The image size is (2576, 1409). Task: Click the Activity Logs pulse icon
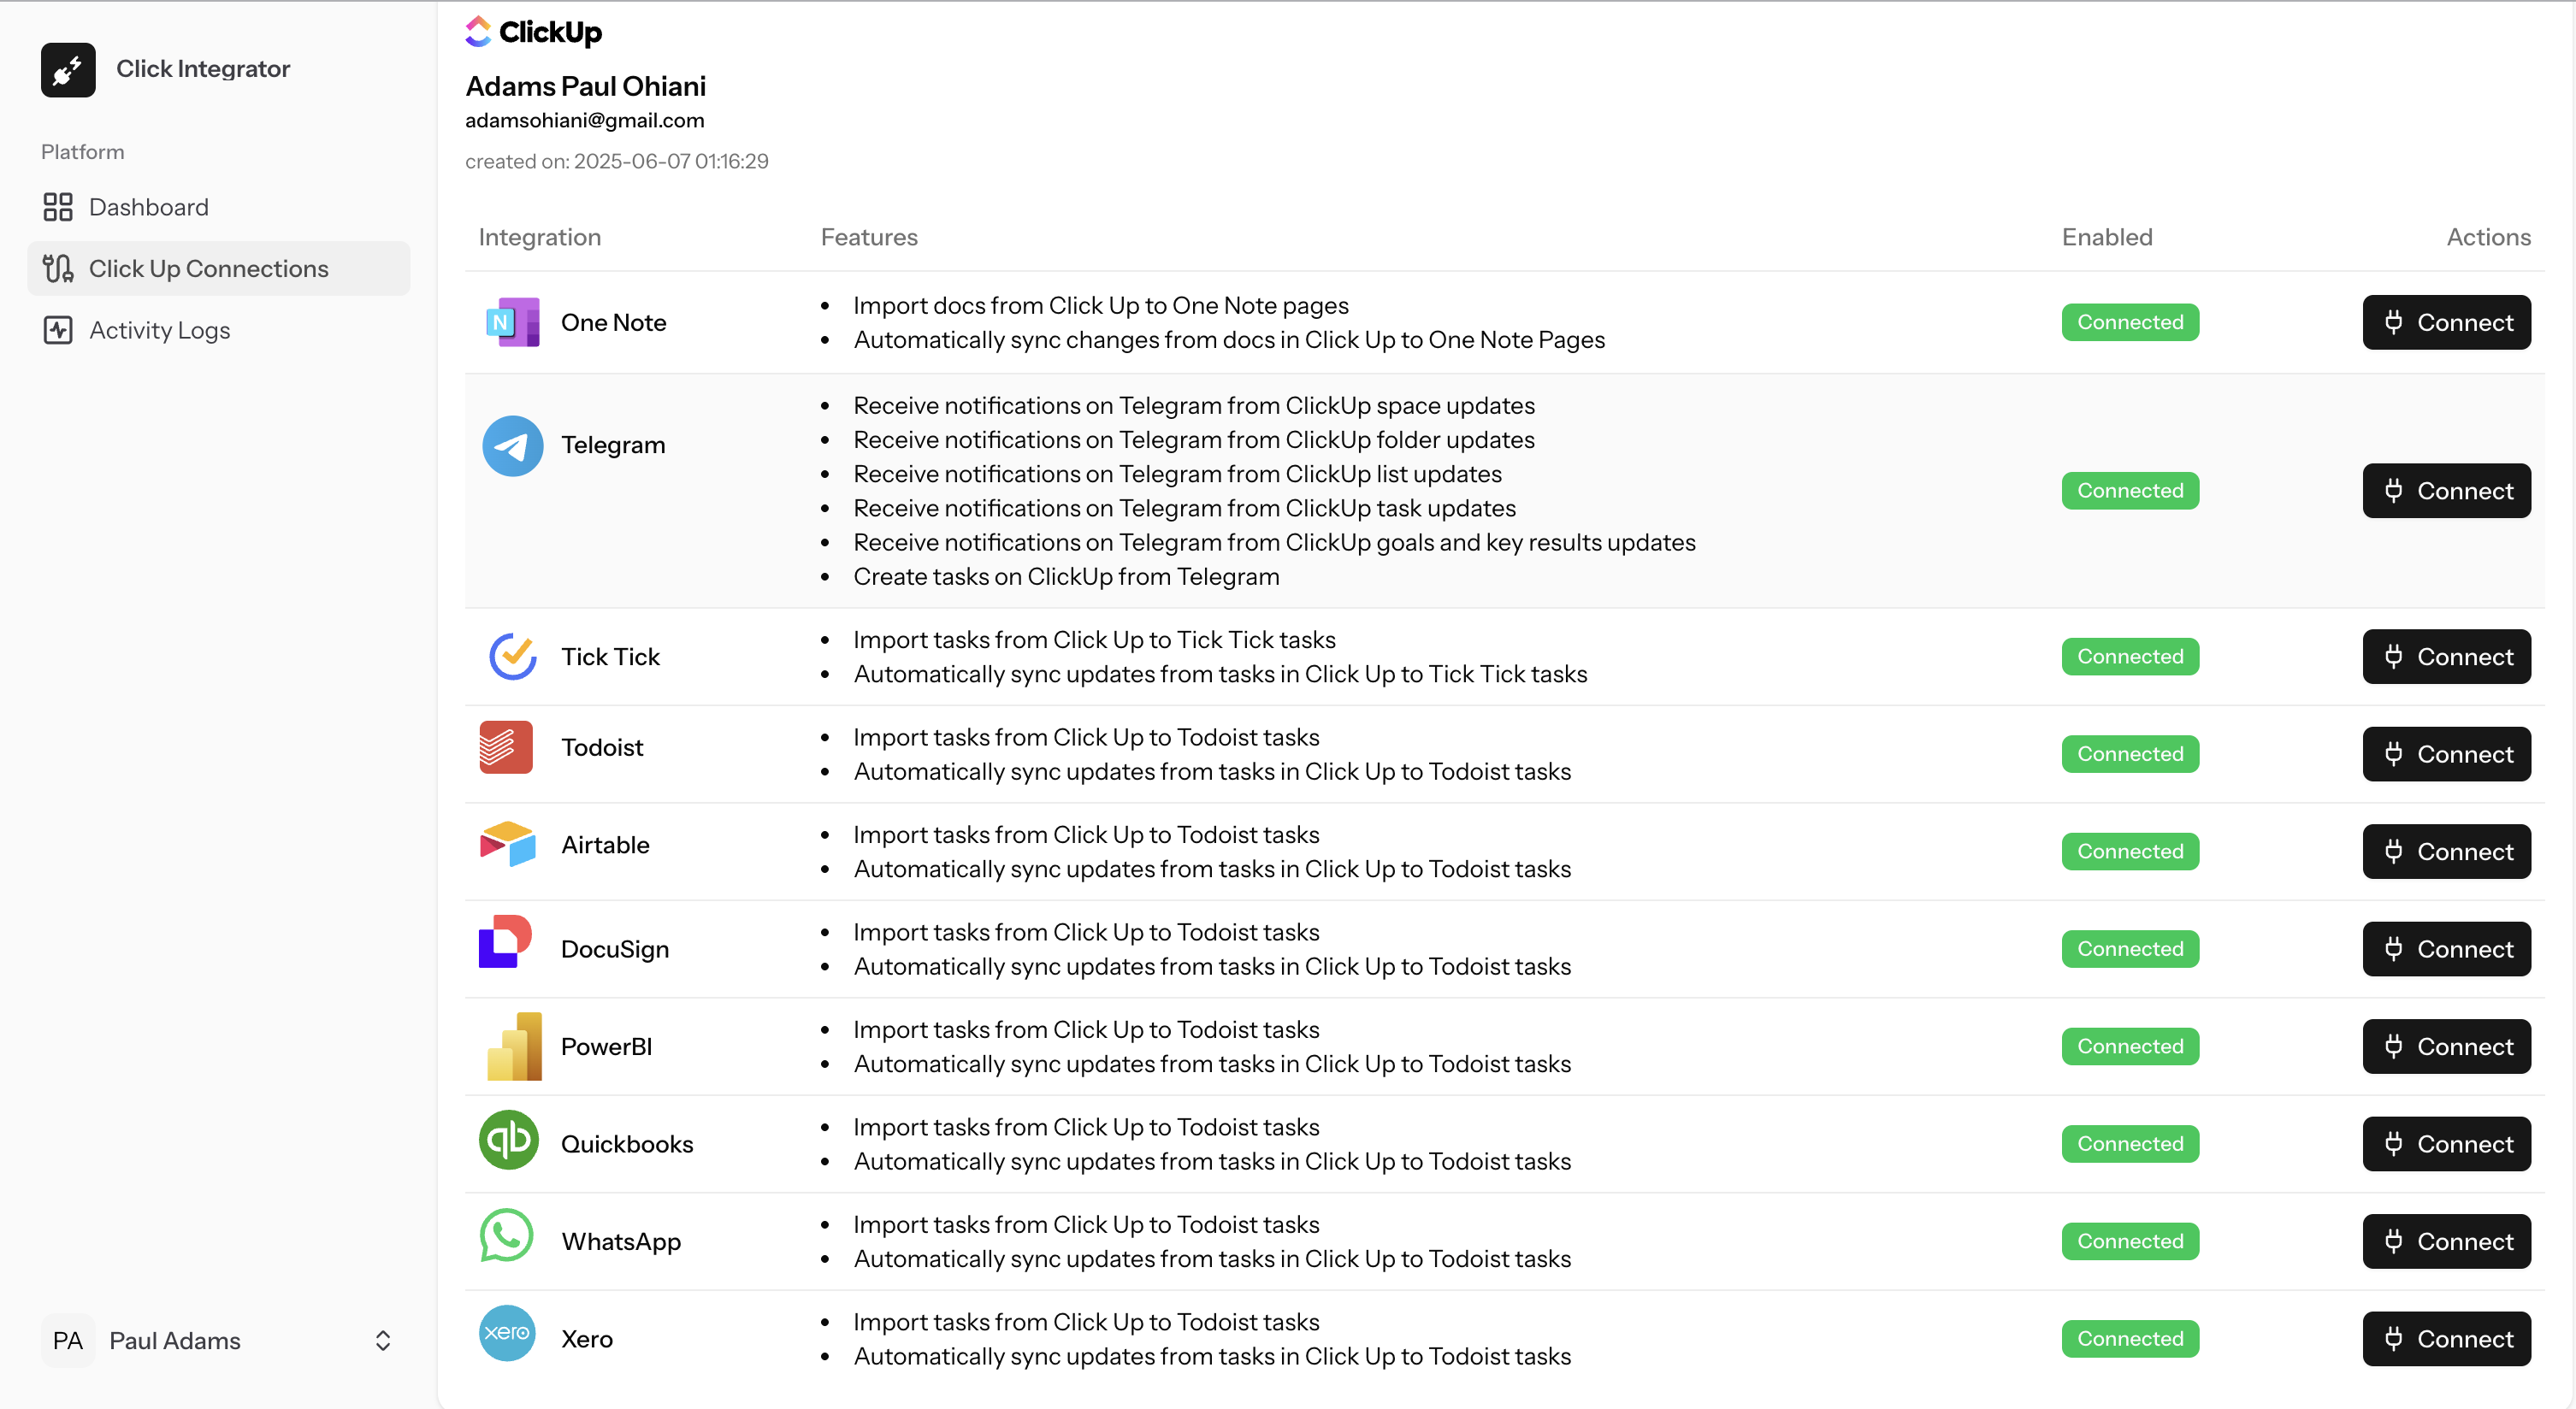(x=58, y=330)
